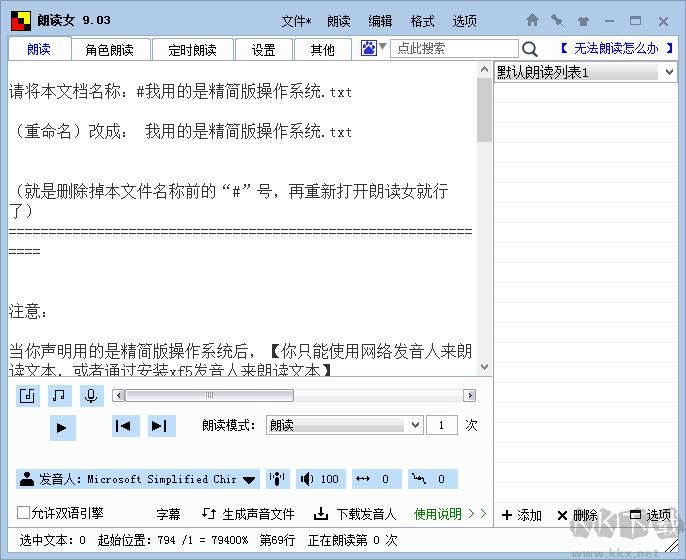Click the repeat count field showing 1
The width and height of the screenshot is (686, 560).
tap(441, 425)
